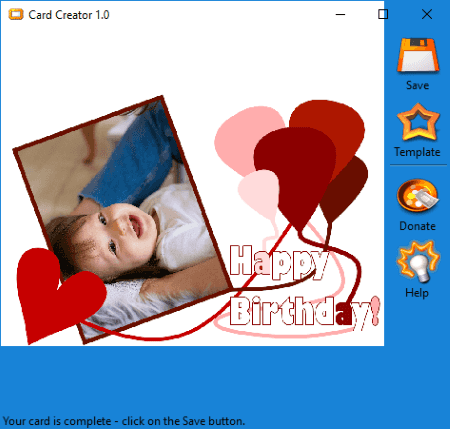The image size is (450, 429).
Task: Click the Card Creator app icon in title bar
Action: 16,15
